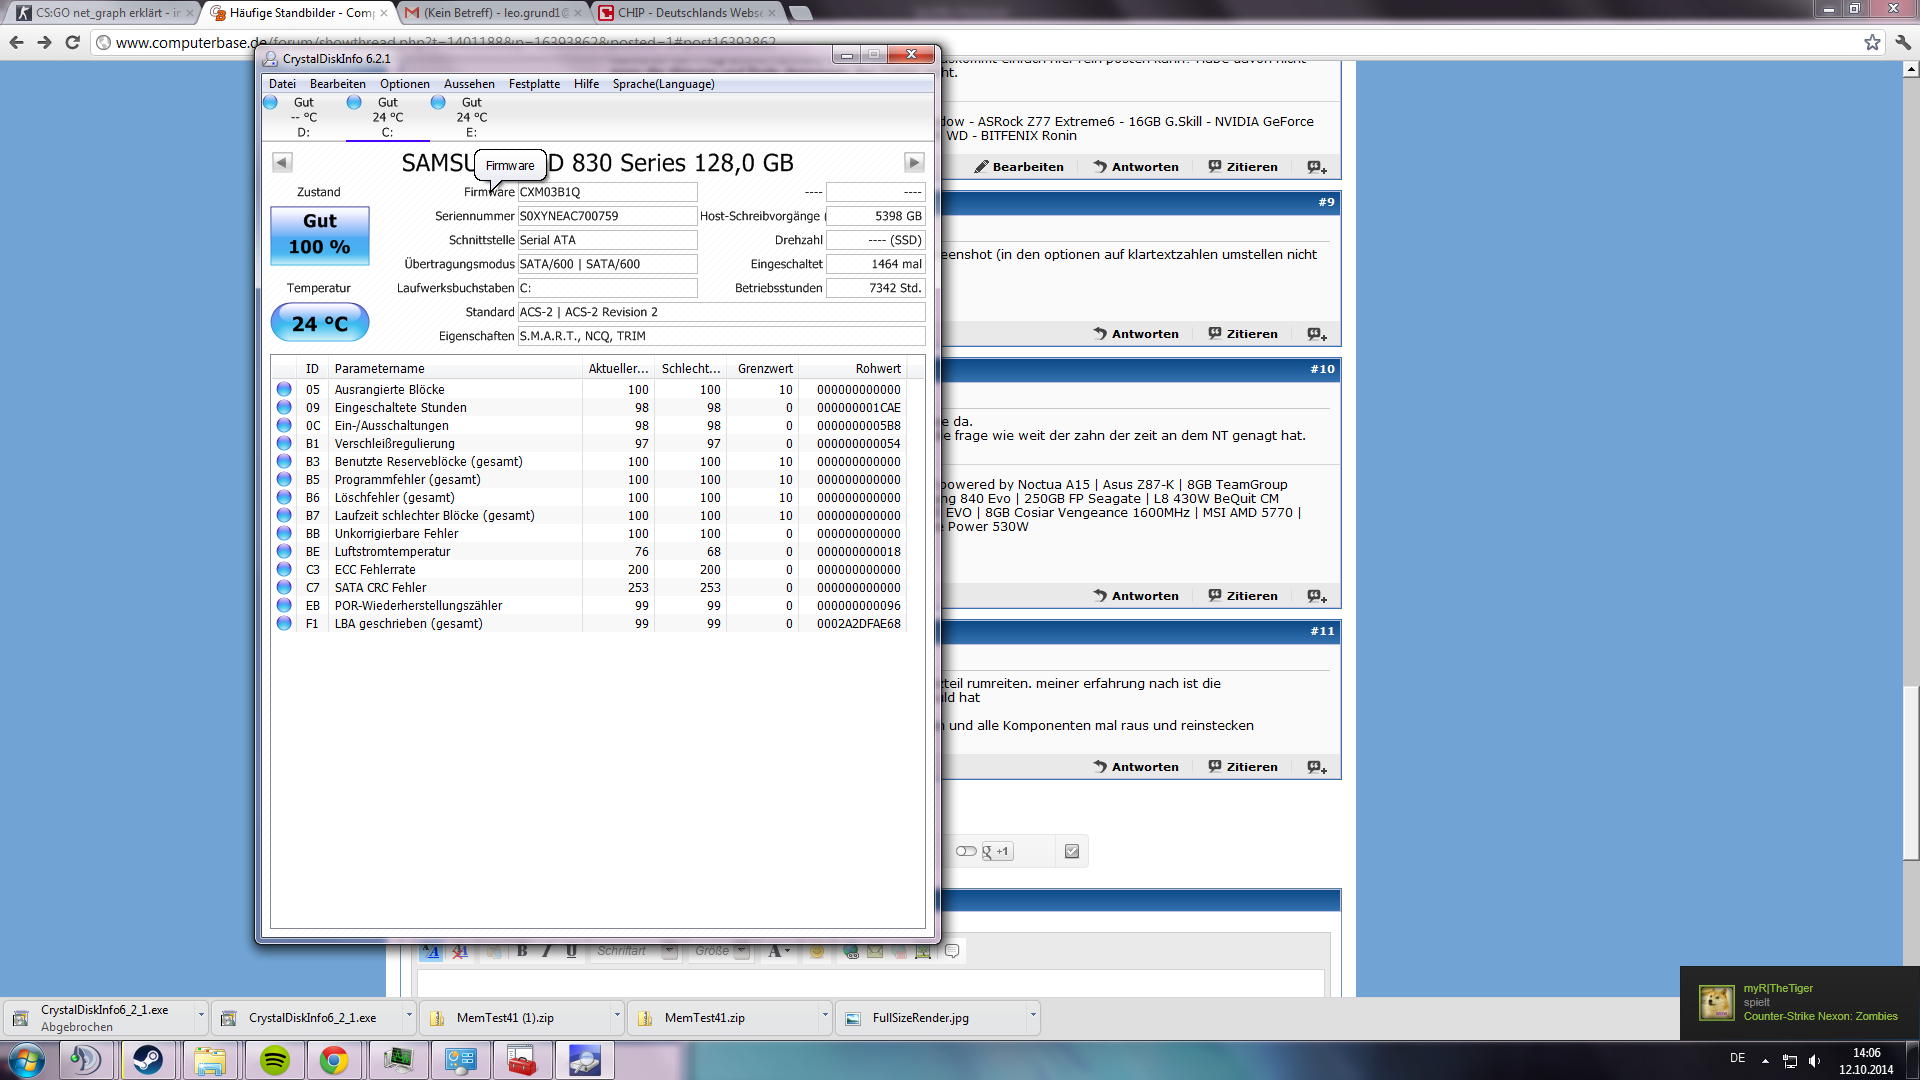Viewport: 1920px width, 1080px height.
Task: Expand MemTest41.zip download options arrow
Action: pos(825,1016)
